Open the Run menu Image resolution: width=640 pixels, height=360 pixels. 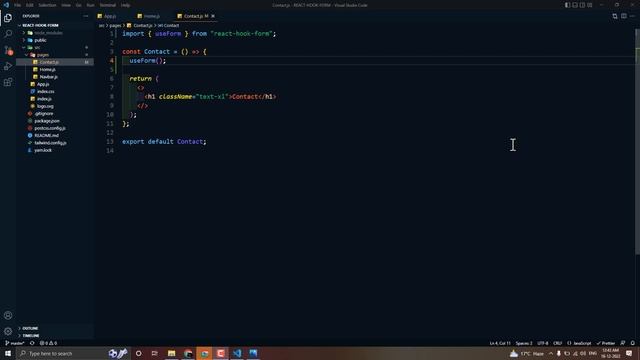[91, 5]
